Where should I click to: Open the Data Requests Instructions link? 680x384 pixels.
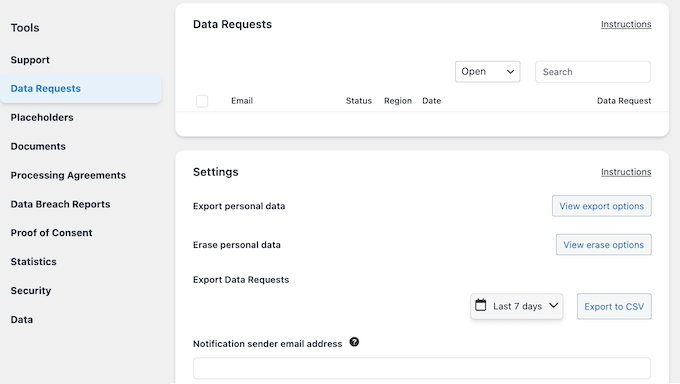[626, 24]
